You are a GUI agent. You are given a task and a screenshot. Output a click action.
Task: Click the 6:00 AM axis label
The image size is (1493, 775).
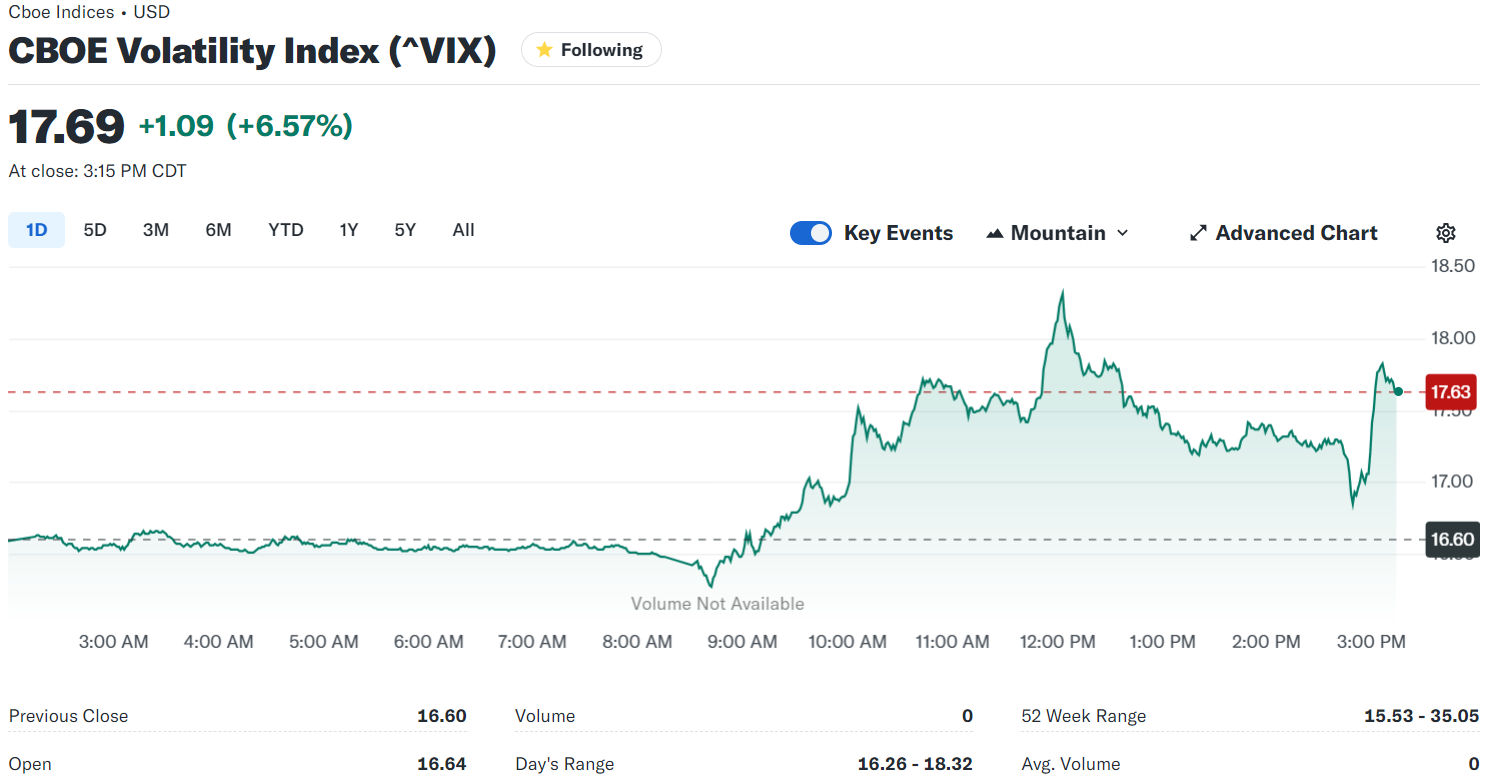pyautogui.click(x=428, y=642)
